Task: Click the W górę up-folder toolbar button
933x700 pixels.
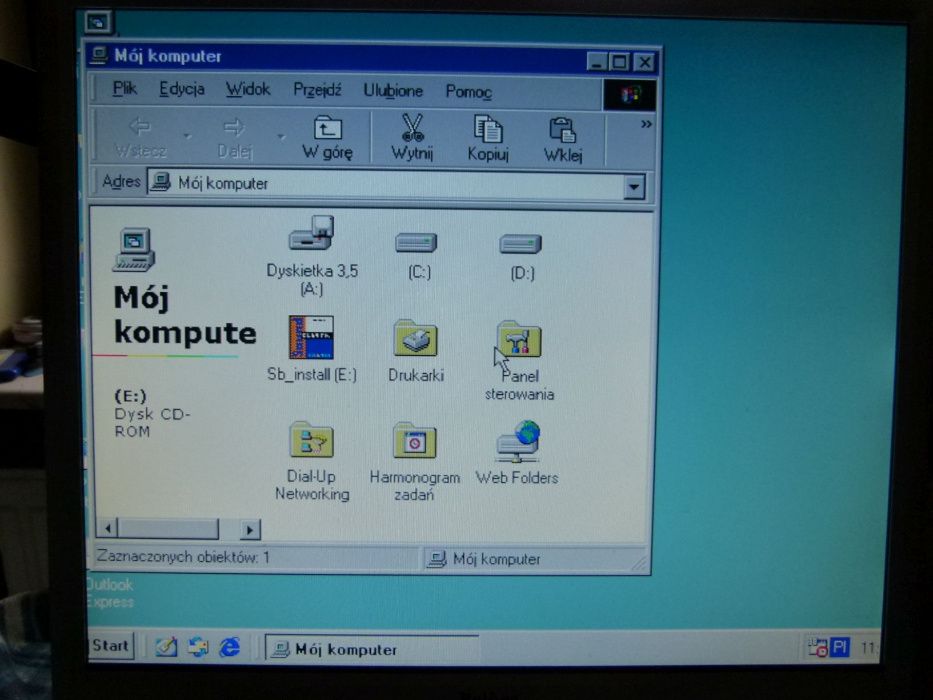Action: pyautogui.click(x=327, y=138)
